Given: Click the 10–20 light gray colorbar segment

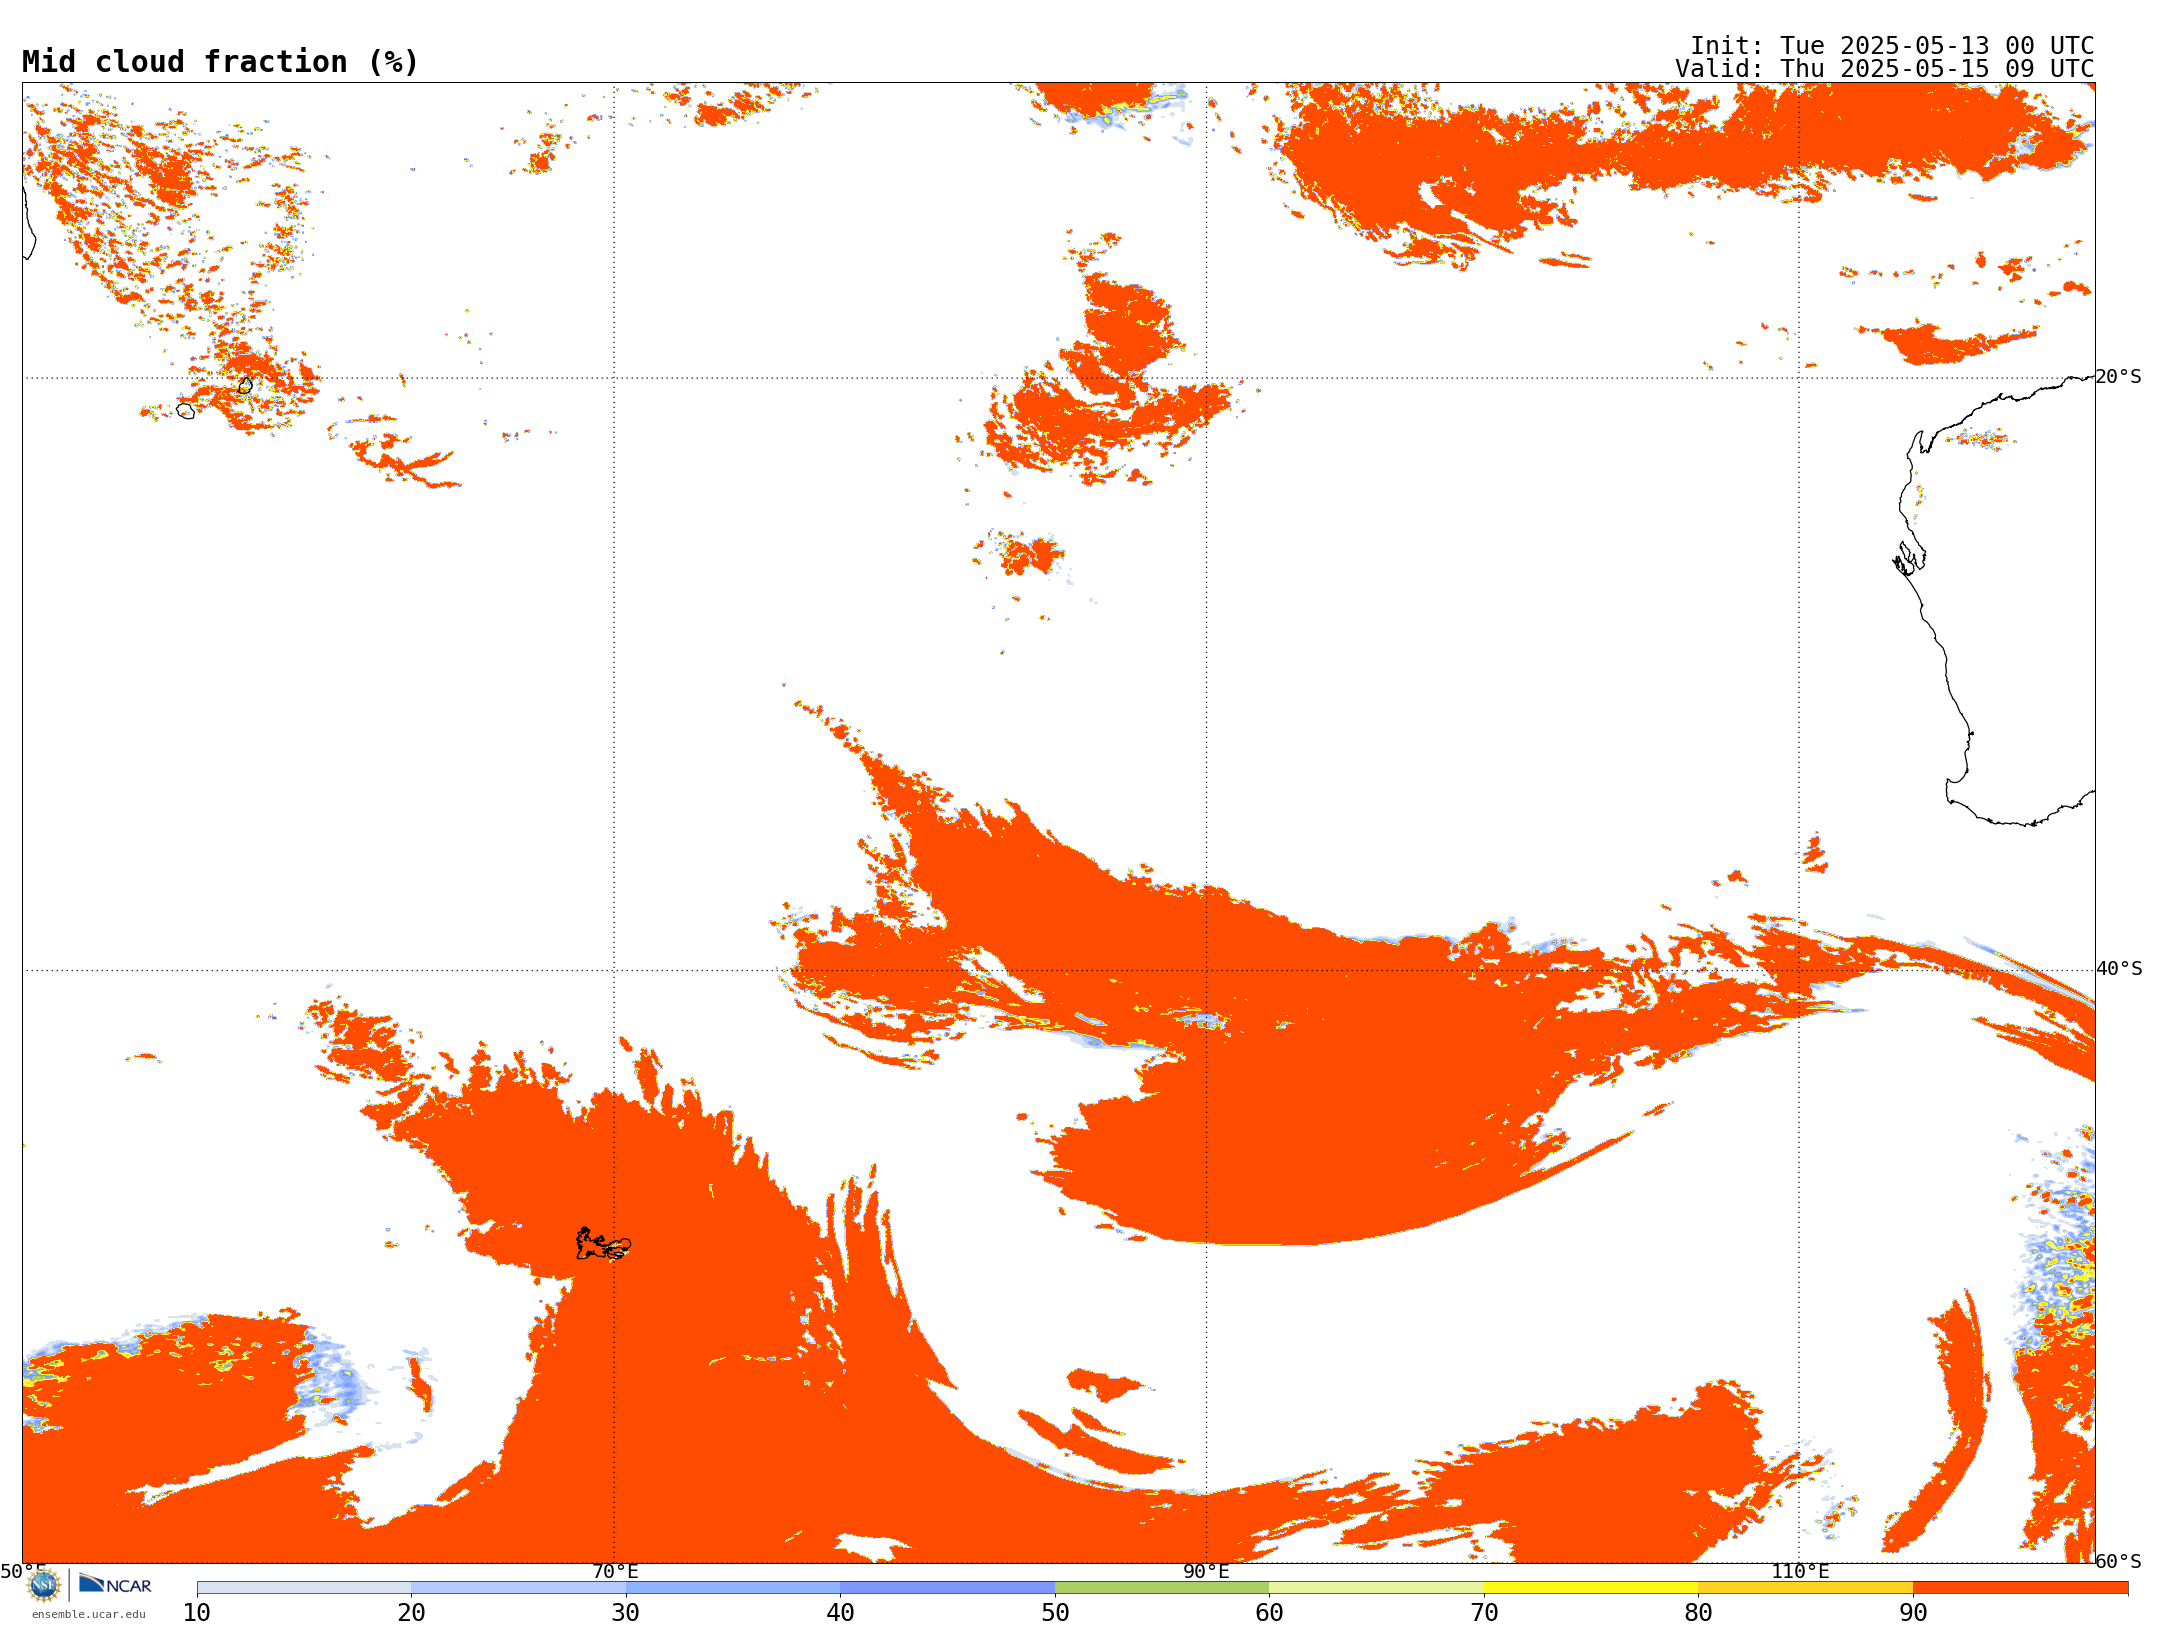Looking at the screenshot, I should (x=304, y=1588).
